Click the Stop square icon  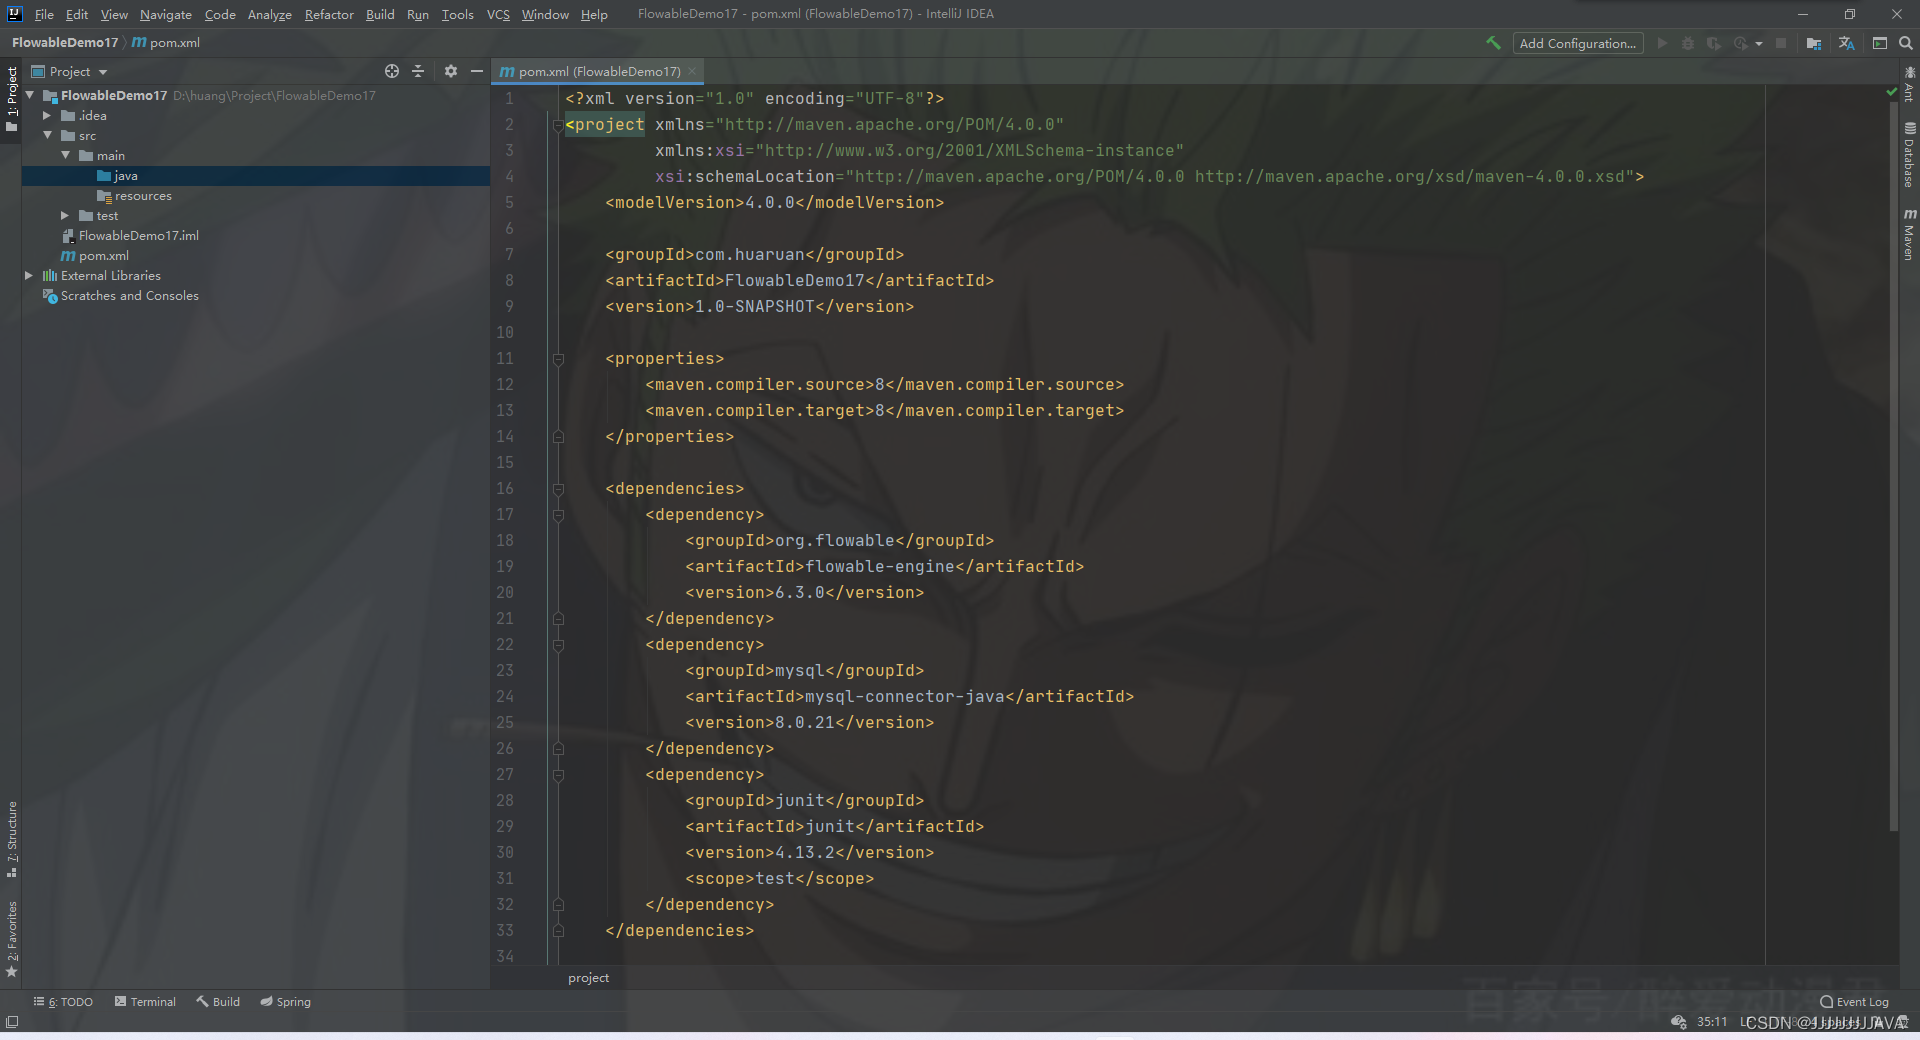coord(1781,43)
